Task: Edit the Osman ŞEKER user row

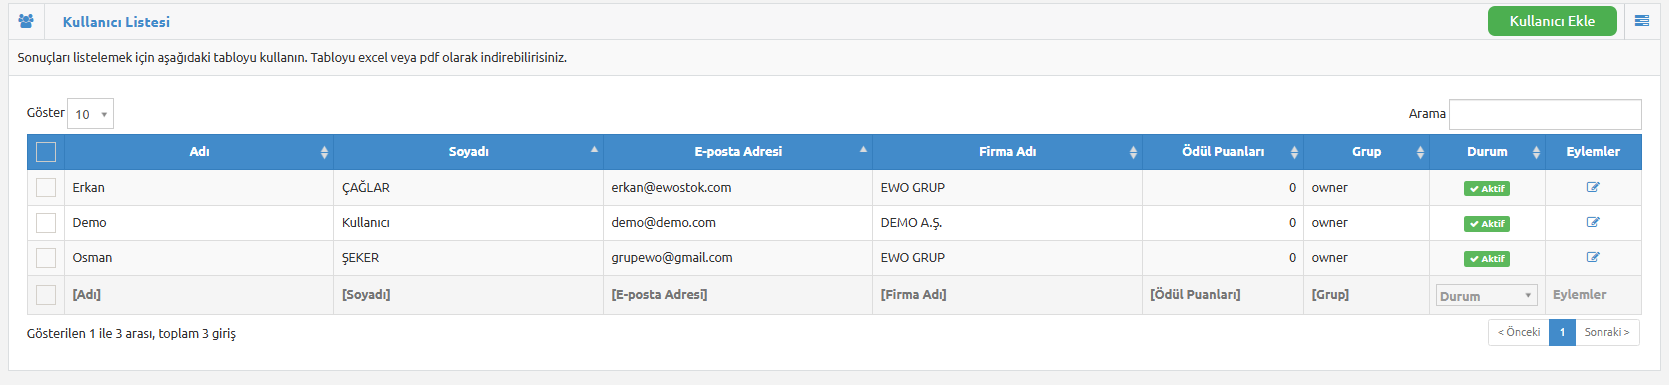Action: point(1593,257)
